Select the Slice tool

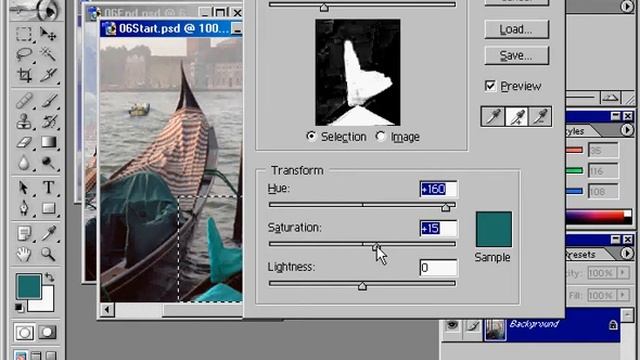click(48, 75)
